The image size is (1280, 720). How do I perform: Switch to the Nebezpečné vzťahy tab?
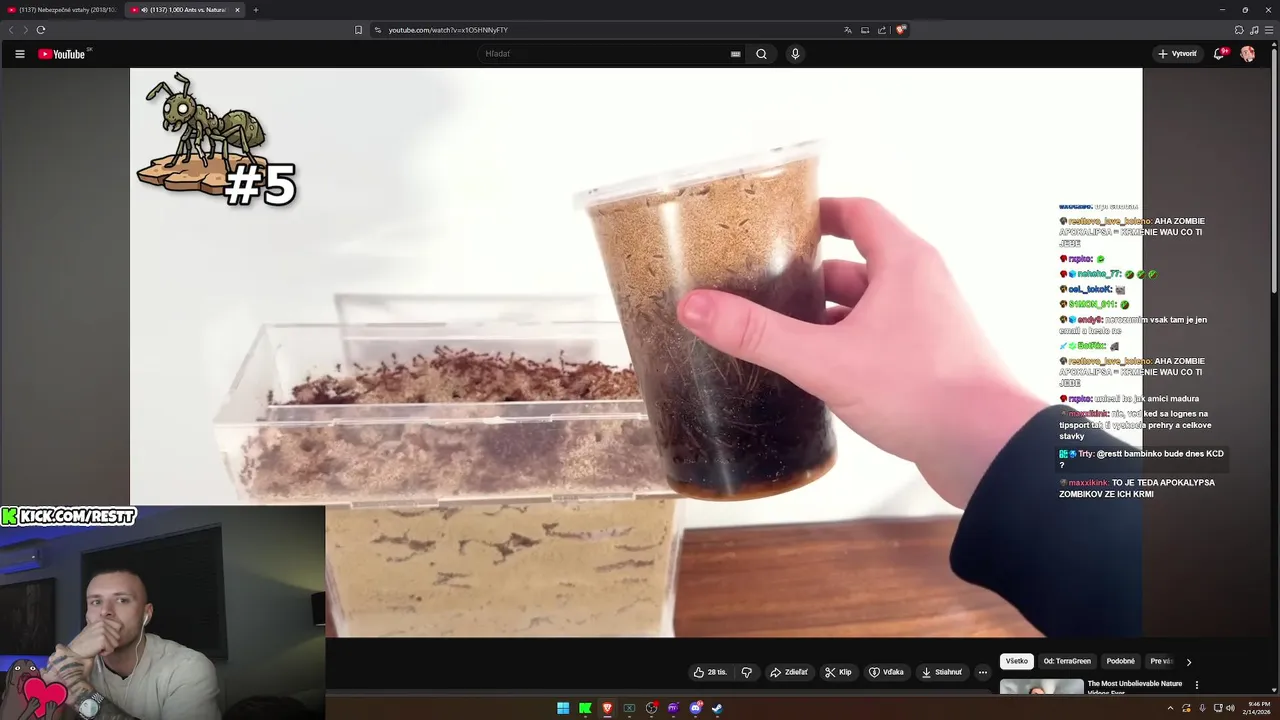60,10
